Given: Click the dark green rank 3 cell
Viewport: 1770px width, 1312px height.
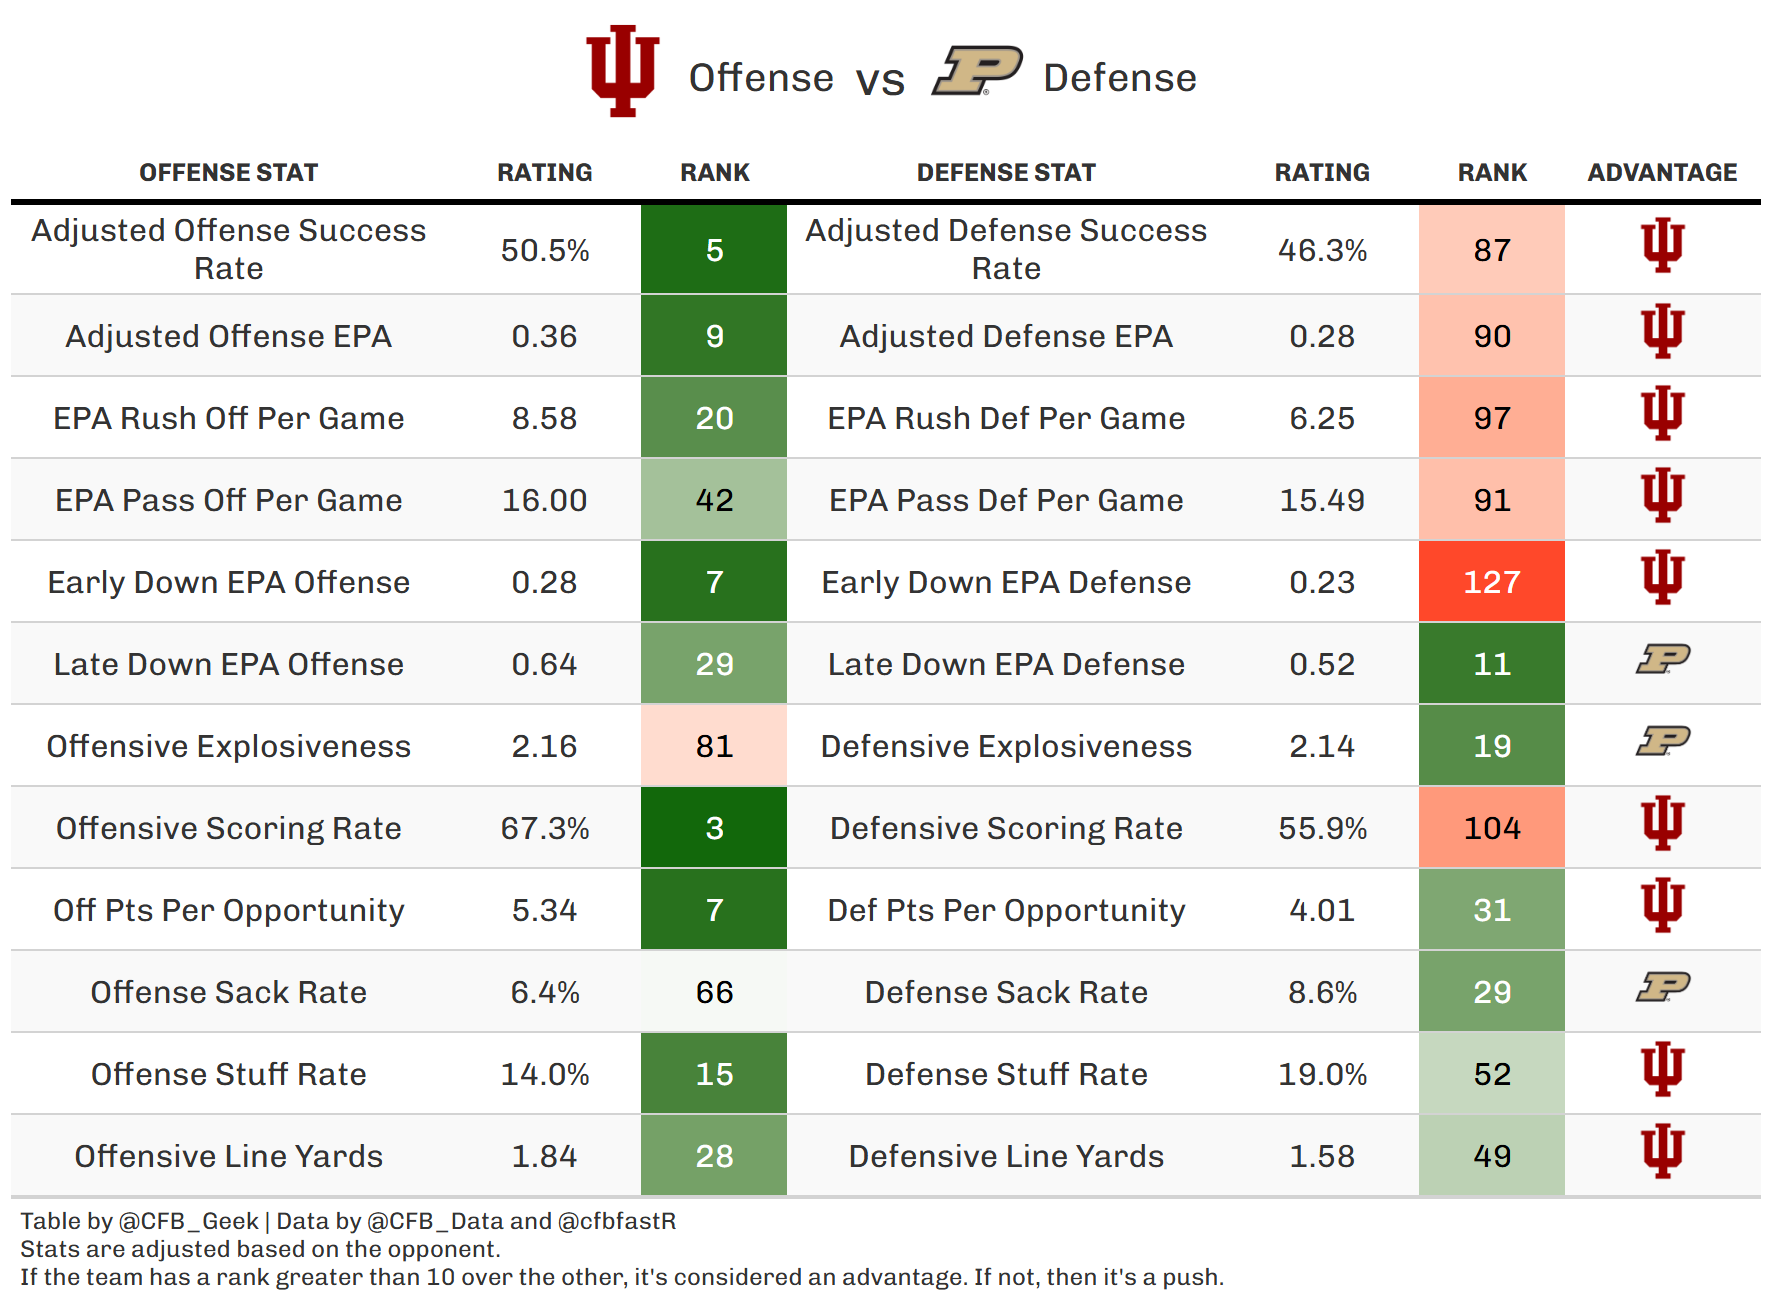Looking at the screenshot, I should click(714, 828).
